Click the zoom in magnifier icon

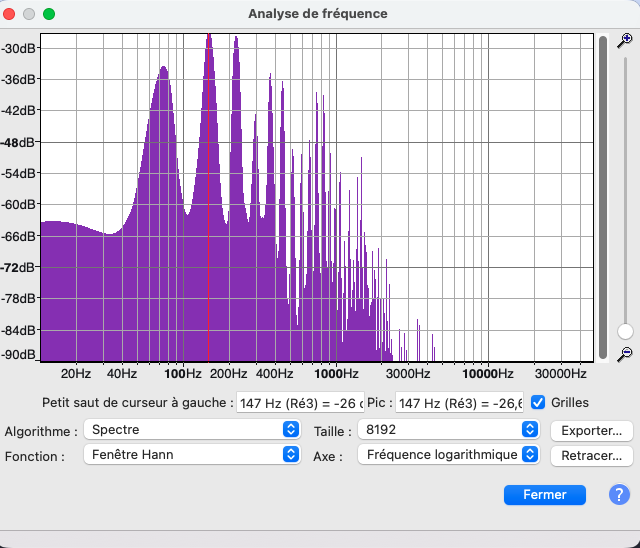coord(625,41)
